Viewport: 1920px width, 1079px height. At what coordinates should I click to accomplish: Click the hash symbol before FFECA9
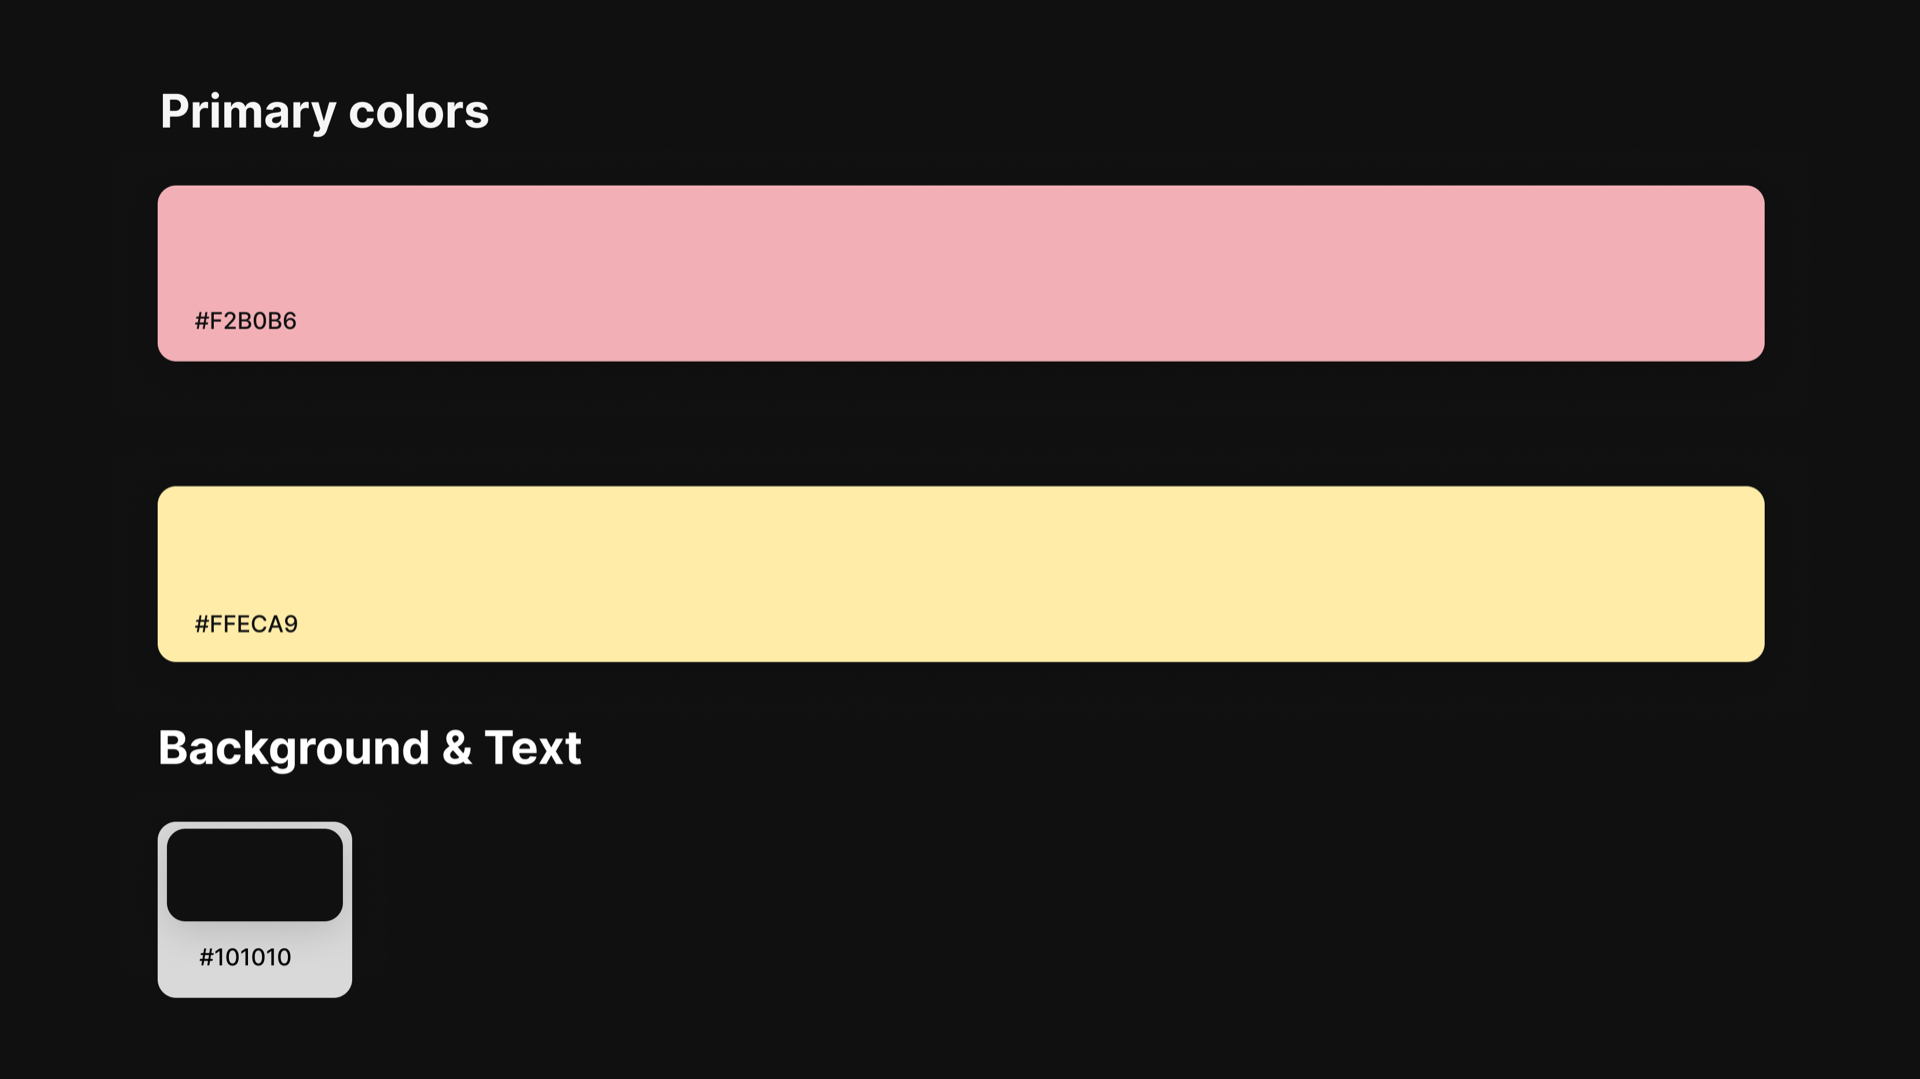click(201, 624)
